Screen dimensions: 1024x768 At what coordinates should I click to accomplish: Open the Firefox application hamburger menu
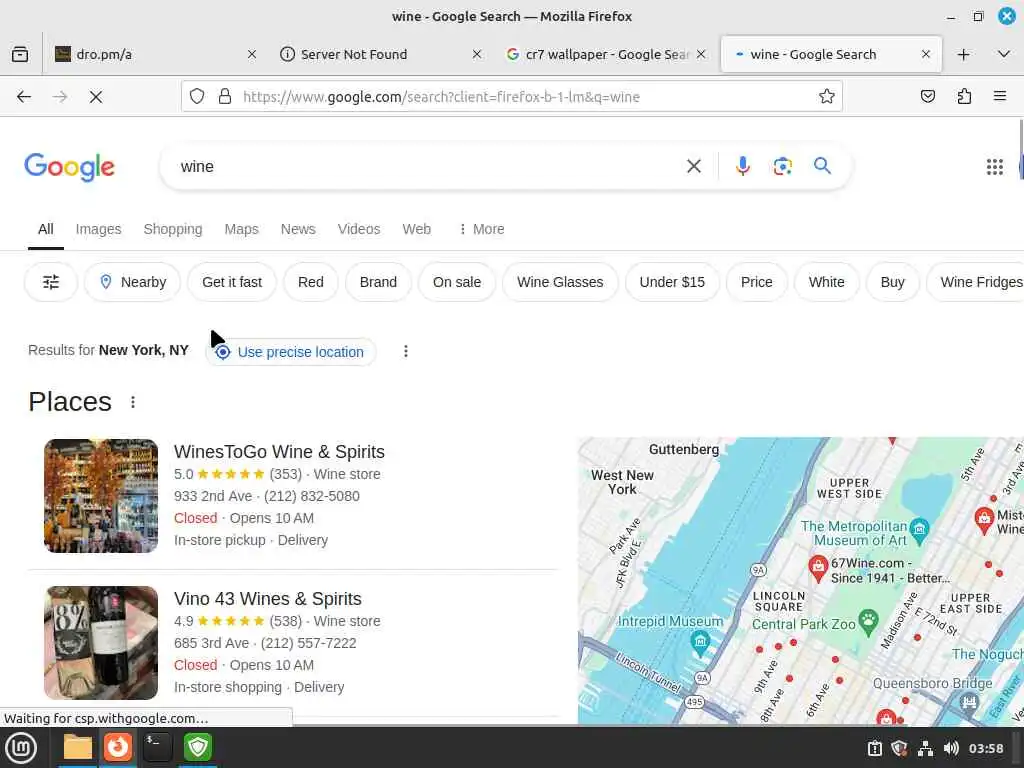(x=1000, y=97)
